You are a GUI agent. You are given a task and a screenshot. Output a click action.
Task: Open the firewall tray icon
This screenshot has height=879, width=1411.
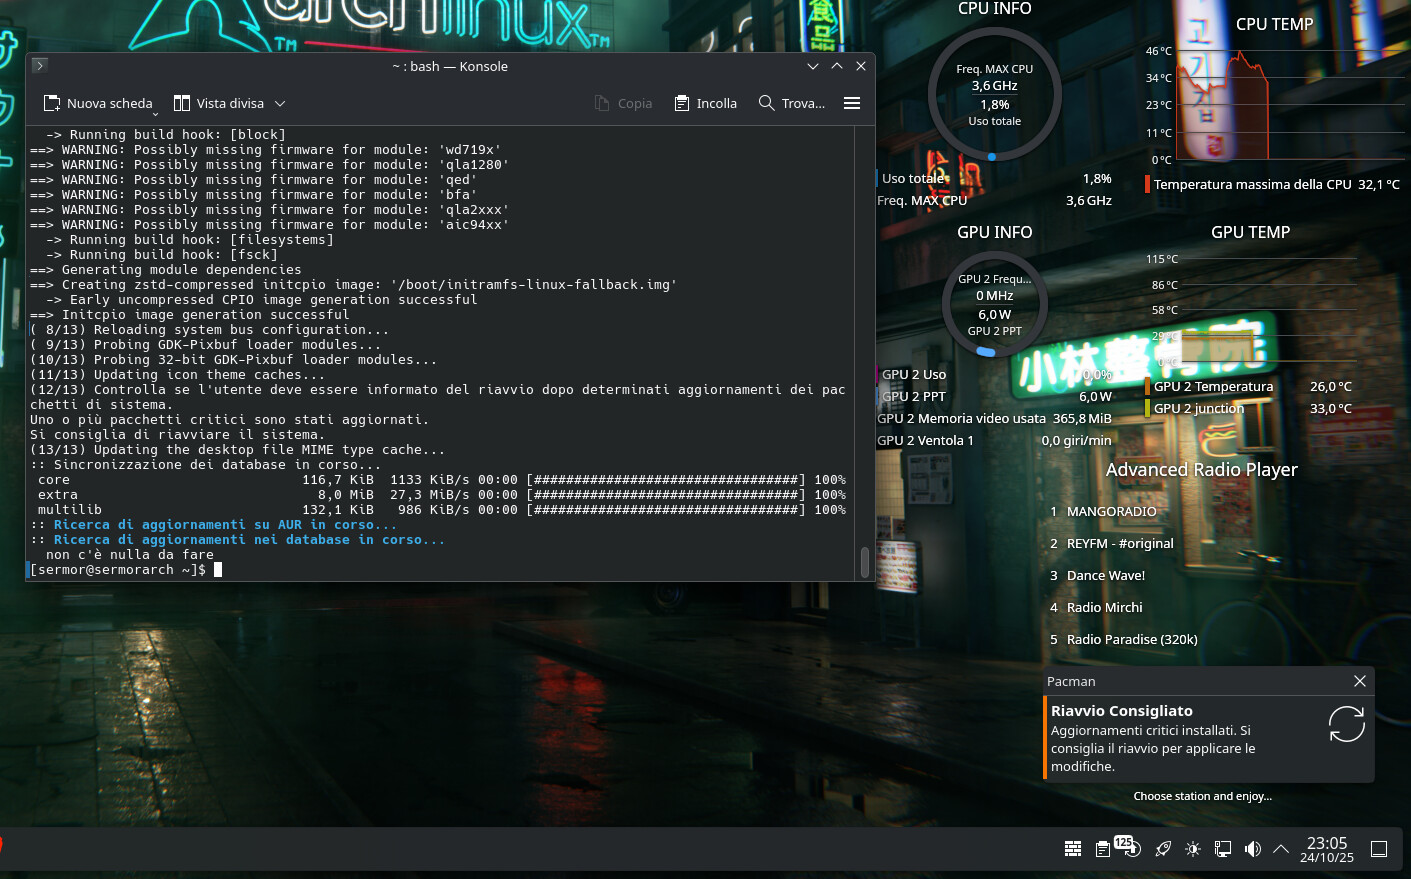pyautogui.click(x=1072, y=849)
